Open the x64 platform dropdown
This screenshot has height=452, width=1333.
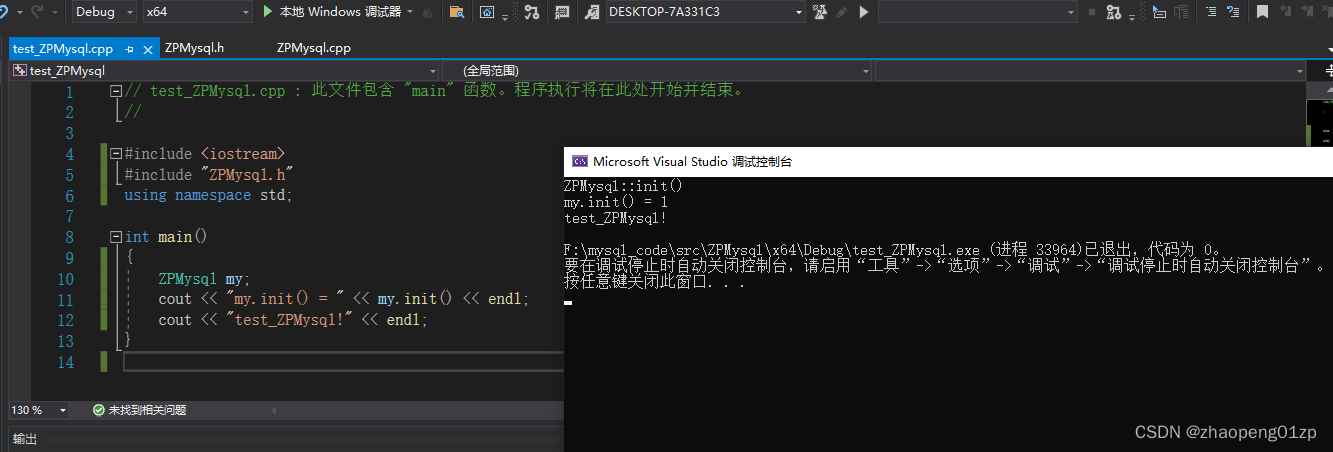tap(197, 12)
